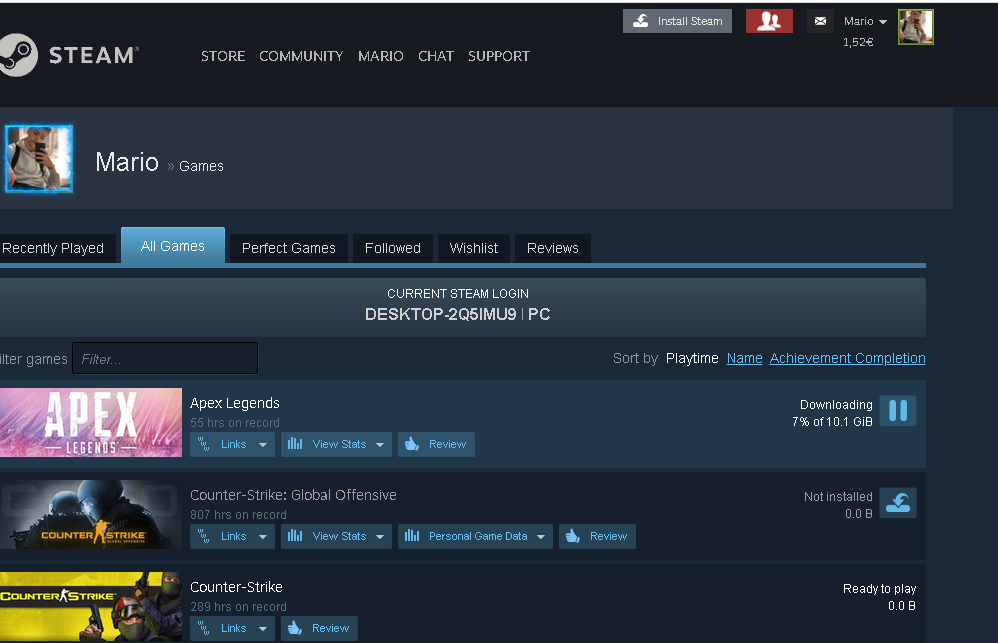Switch to the Wishlist tab
Screen dimensions: 998x643
tap(473, 248)
